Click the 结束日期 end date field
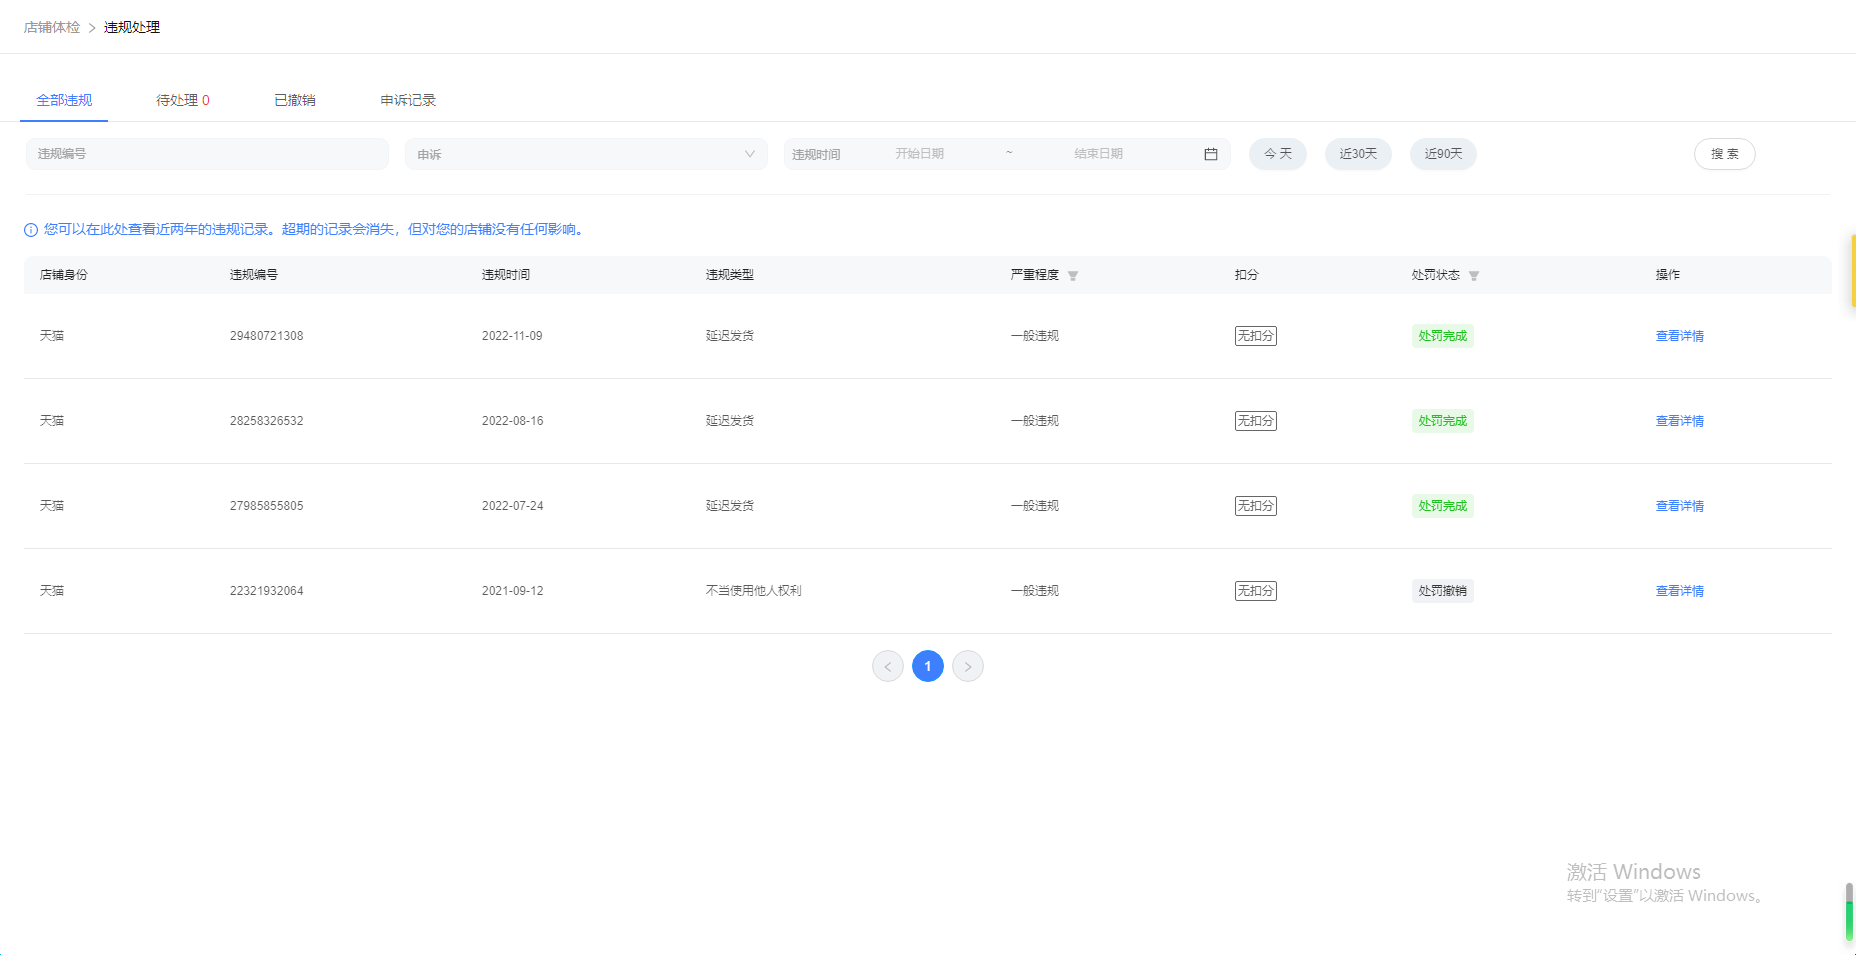The image size is (1856, 955). [x=1099, y=154]
